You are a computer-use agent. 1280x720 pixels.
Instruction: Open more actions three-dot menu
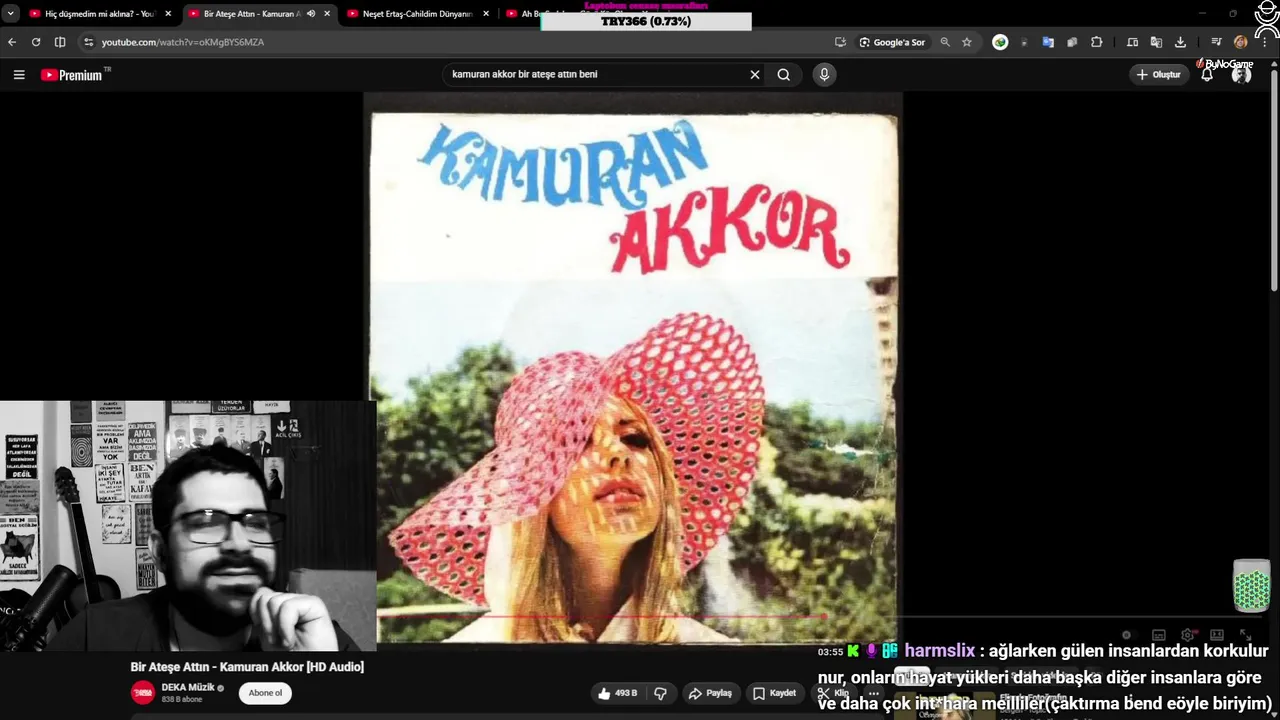click(873, 693)
